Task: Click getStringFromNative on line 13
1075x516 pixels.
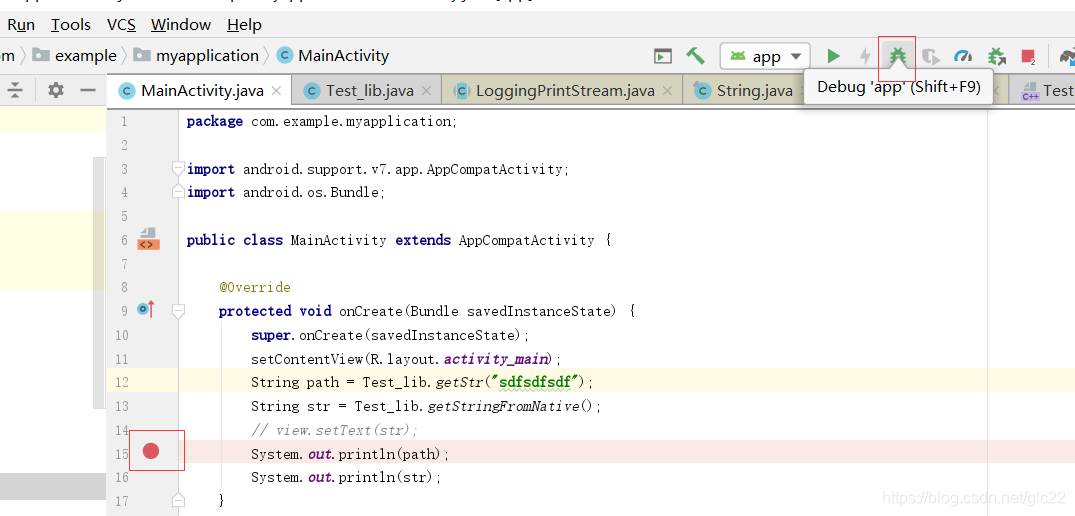Action: pyautogui.click(x=504, y=406)
